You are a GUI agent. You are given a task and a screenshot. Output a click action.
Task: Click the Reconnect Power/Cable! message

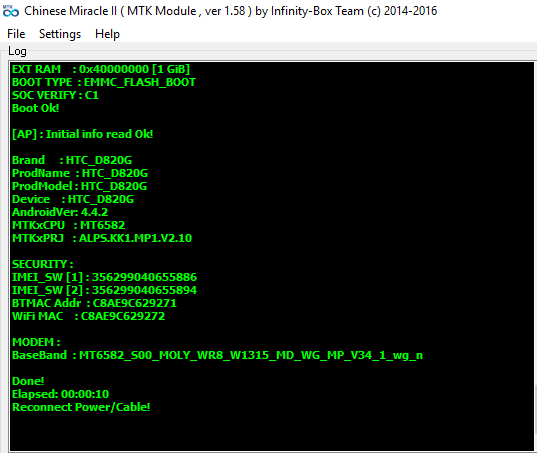(x=81, y=407)
